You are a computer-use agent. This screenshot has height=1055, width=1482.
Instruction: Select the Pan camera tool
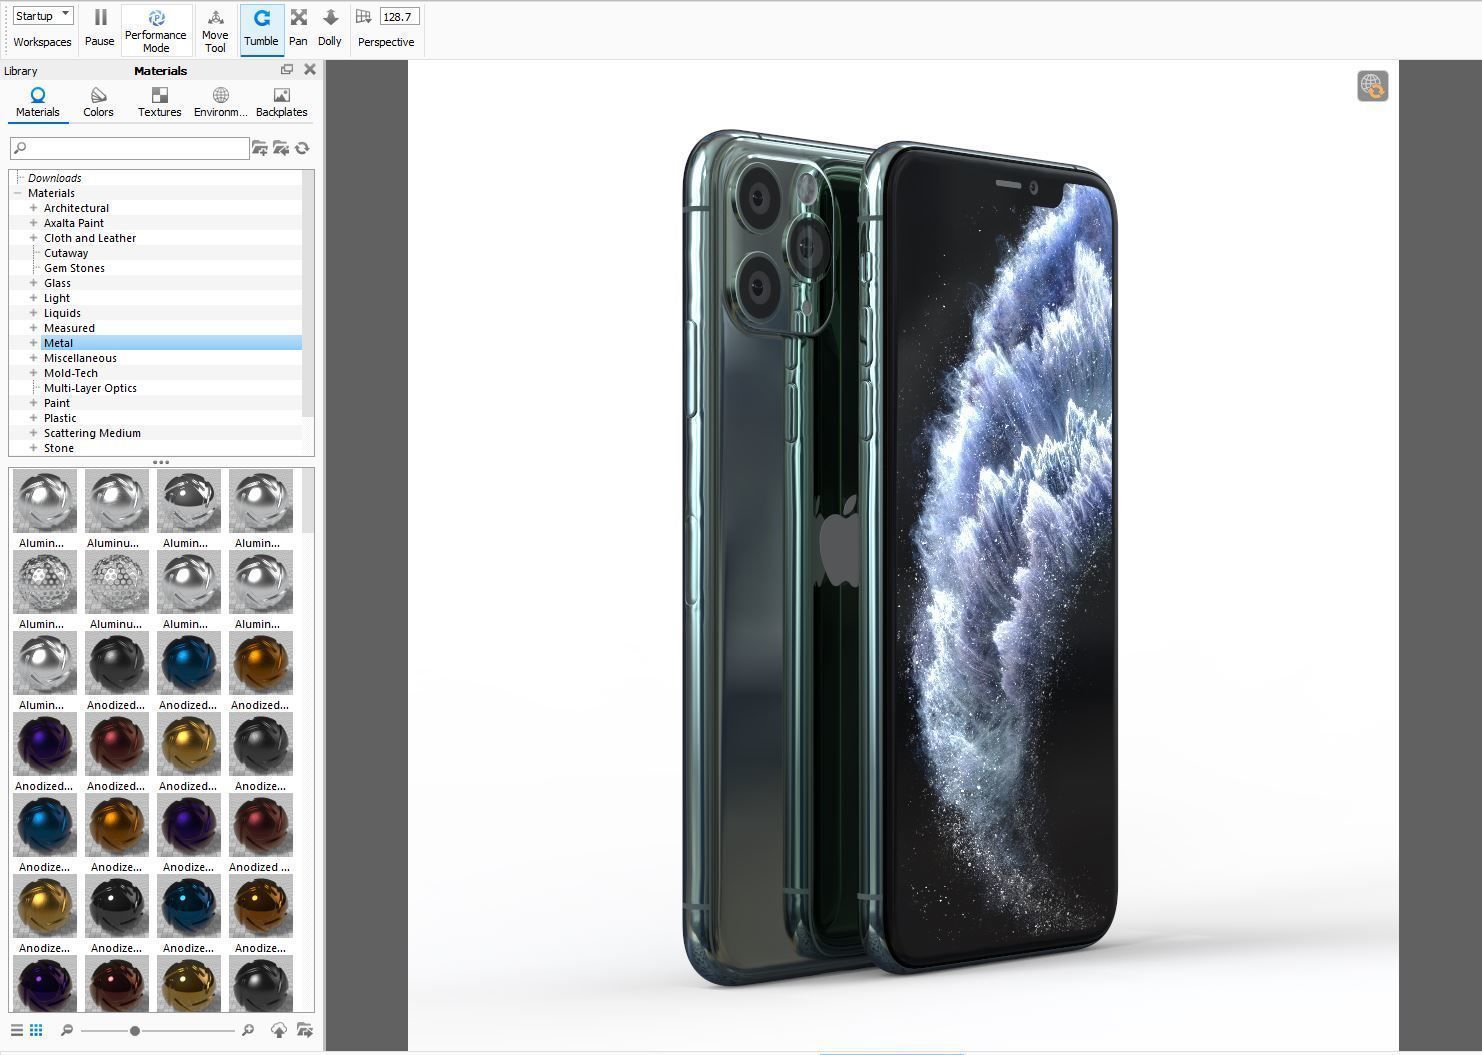[x=298, y=28]
